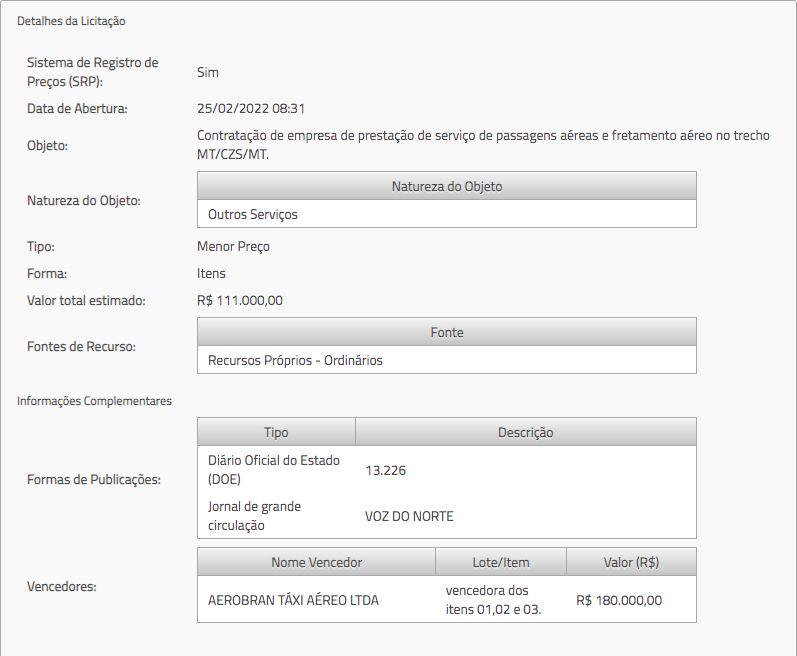Click the VOZ DO NORTE entry
The width and height of the screenshot is (797, 656).
[x=409, y=516]
